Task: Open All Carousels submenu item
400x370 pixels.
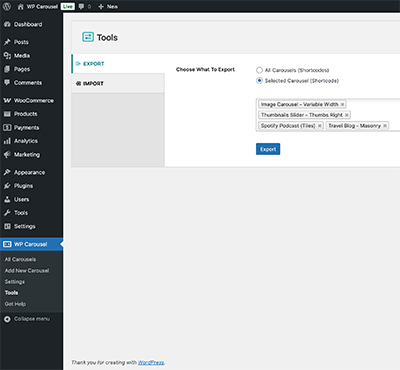Action: pos(20,259)
